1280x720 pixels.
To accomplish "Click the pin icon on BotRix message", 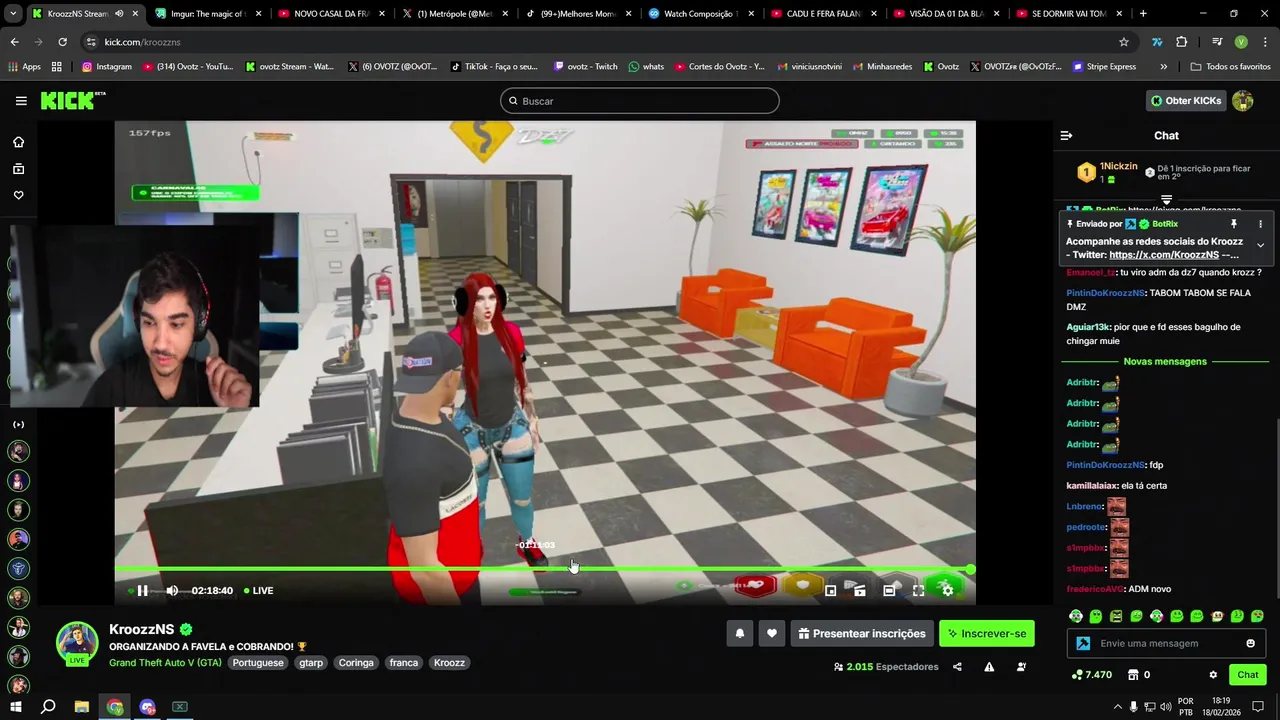I will (x=1234, y=224).
